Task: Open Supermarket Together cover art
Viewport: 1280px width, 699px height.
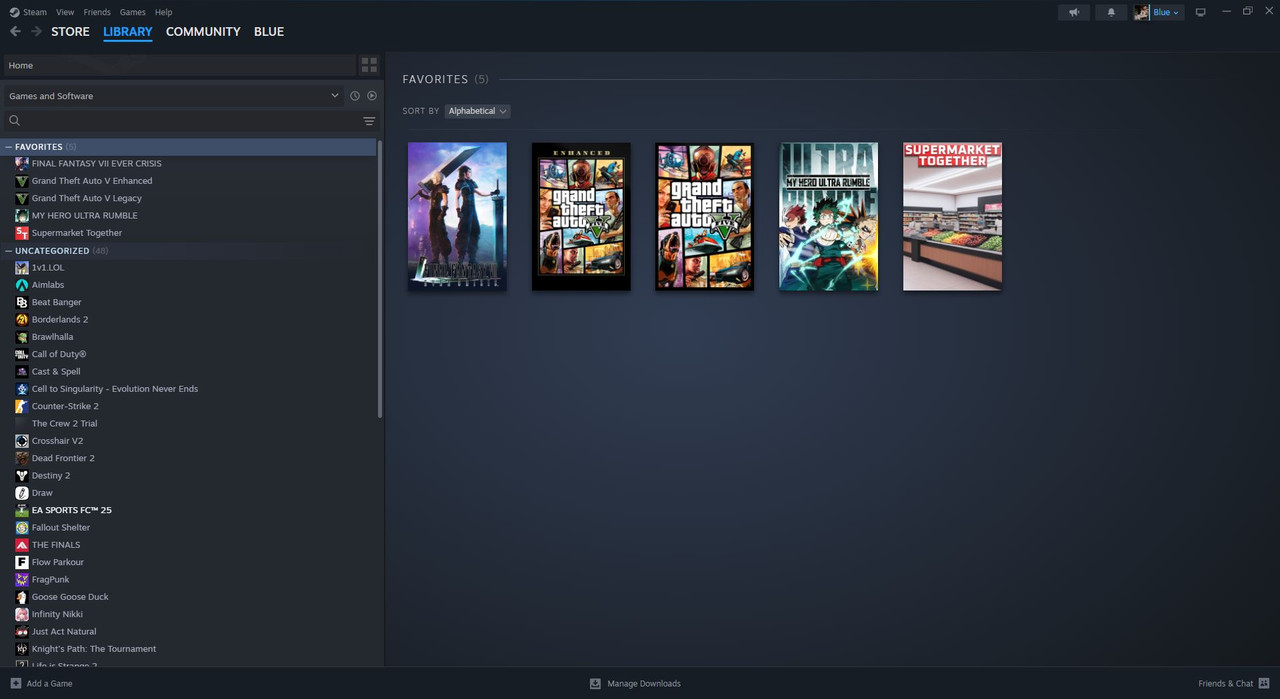Action: (952, 217)
